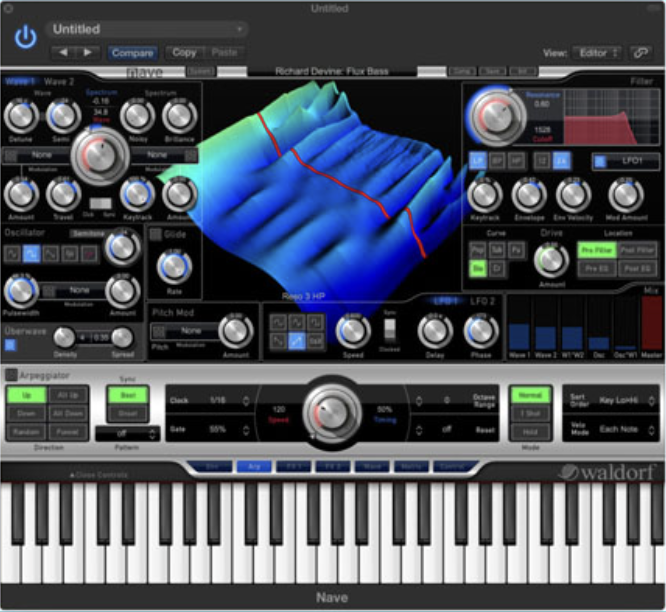This screenshot has width=666, height=612.
Task: Select first oscillator waveform icon
Action: 12,254
